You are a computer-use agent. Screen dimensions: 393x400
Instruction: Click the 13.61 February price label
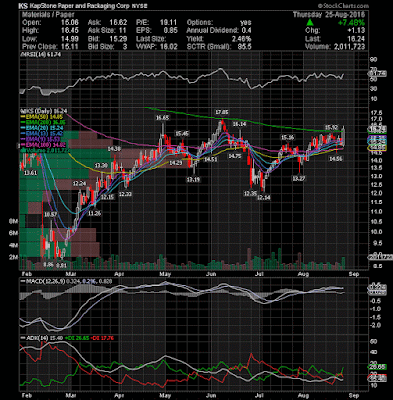click(30, 173)
